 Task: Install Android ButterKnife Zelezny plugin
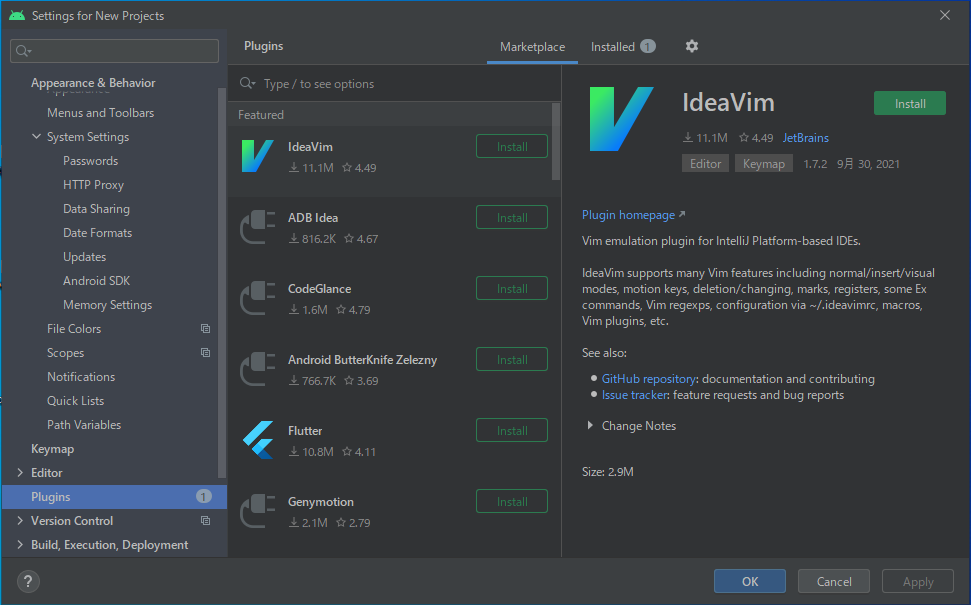pos(512,360)
